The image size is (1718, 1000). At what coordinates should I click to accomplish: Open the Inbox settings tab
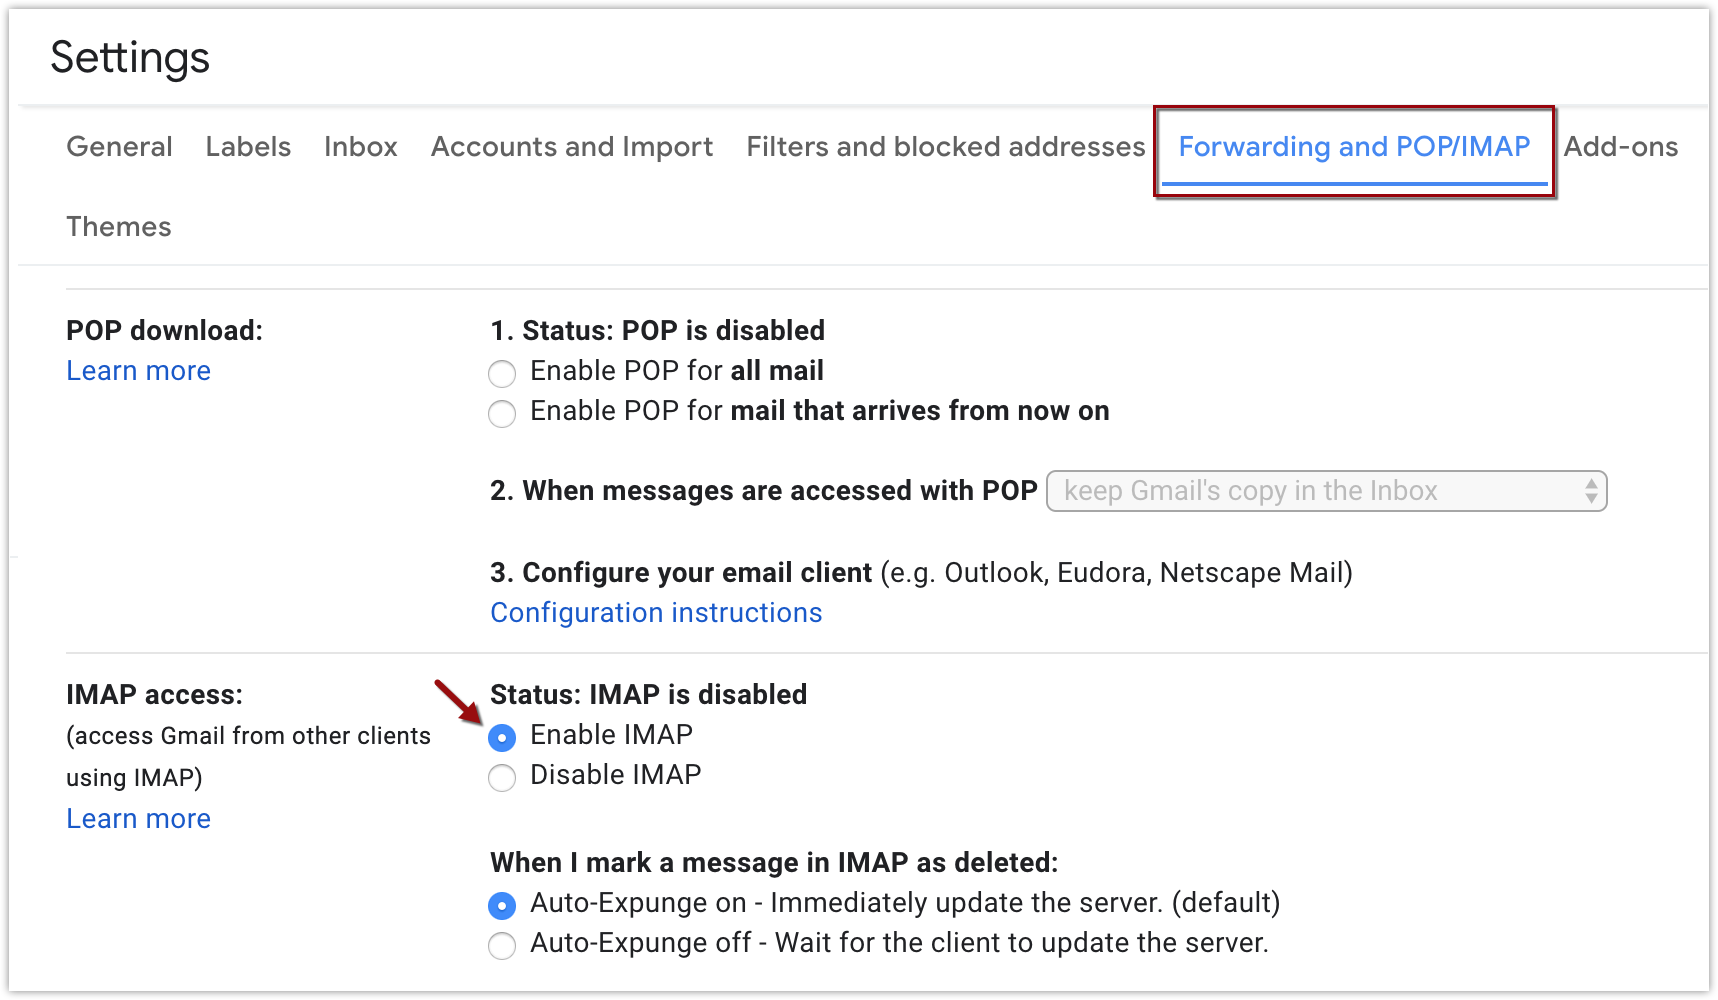tap(361, 147)
